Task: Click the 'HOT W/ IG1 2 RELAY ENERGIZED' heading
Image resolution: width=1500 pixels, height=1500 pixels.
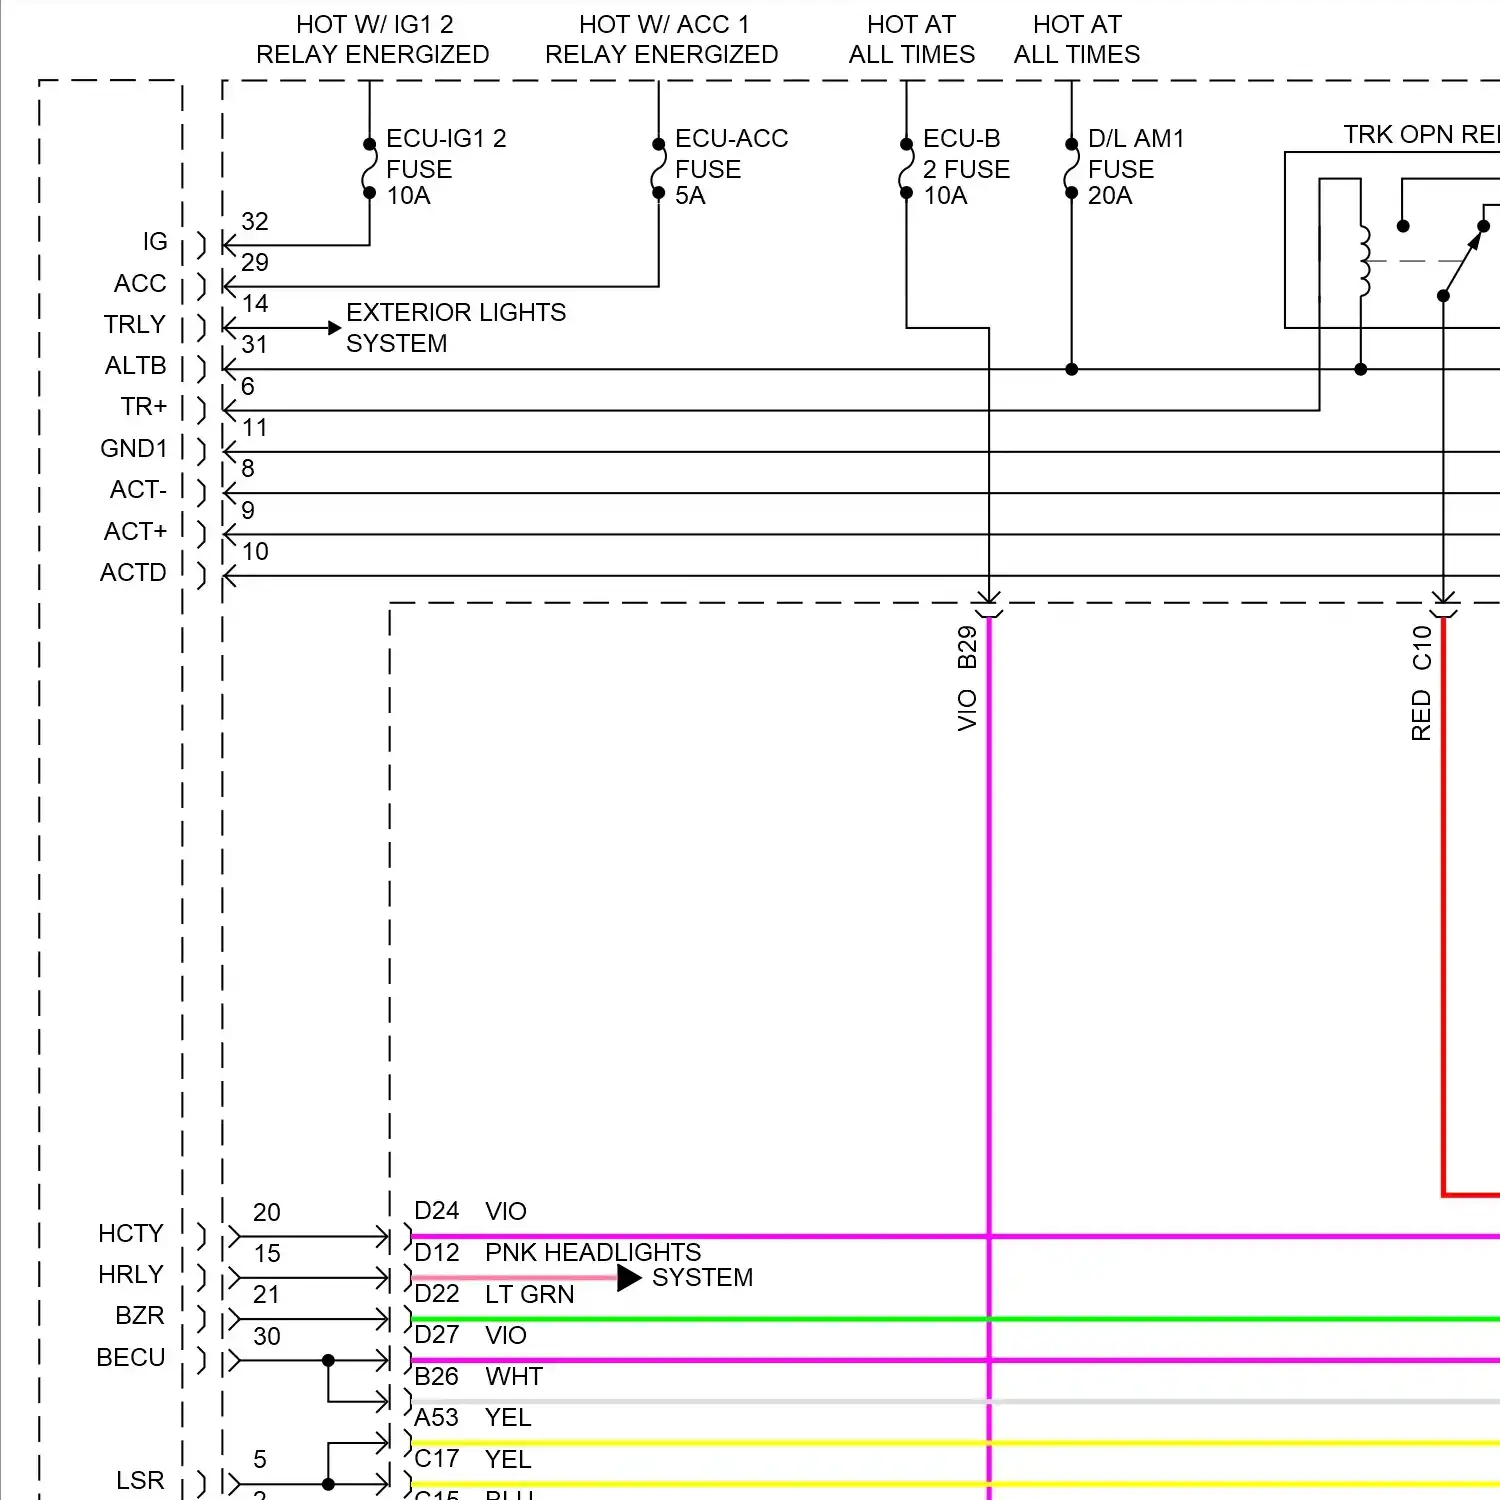Action: (x=373, y=40)
